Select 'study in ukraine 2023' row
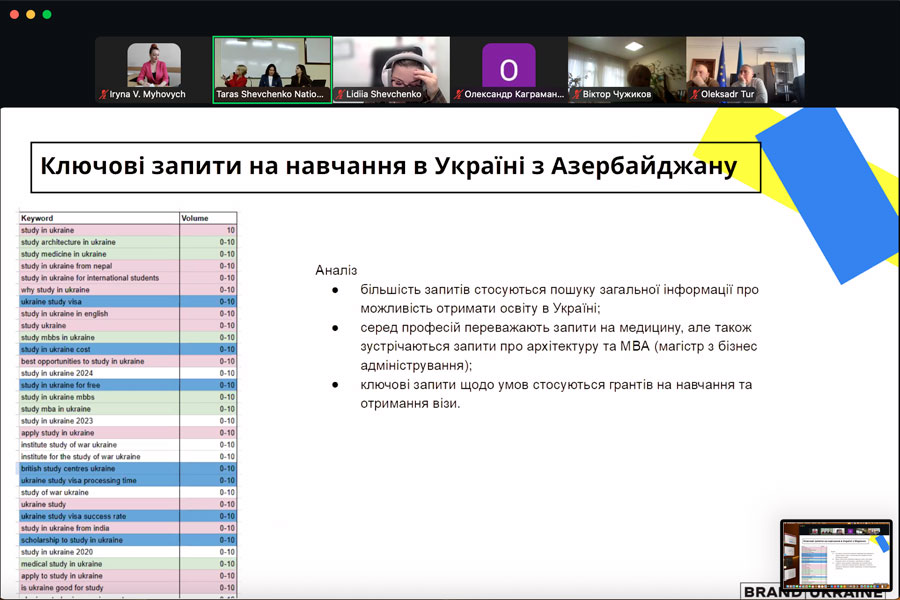This screenshot has height=600, width=900. (x=127, y=421)
